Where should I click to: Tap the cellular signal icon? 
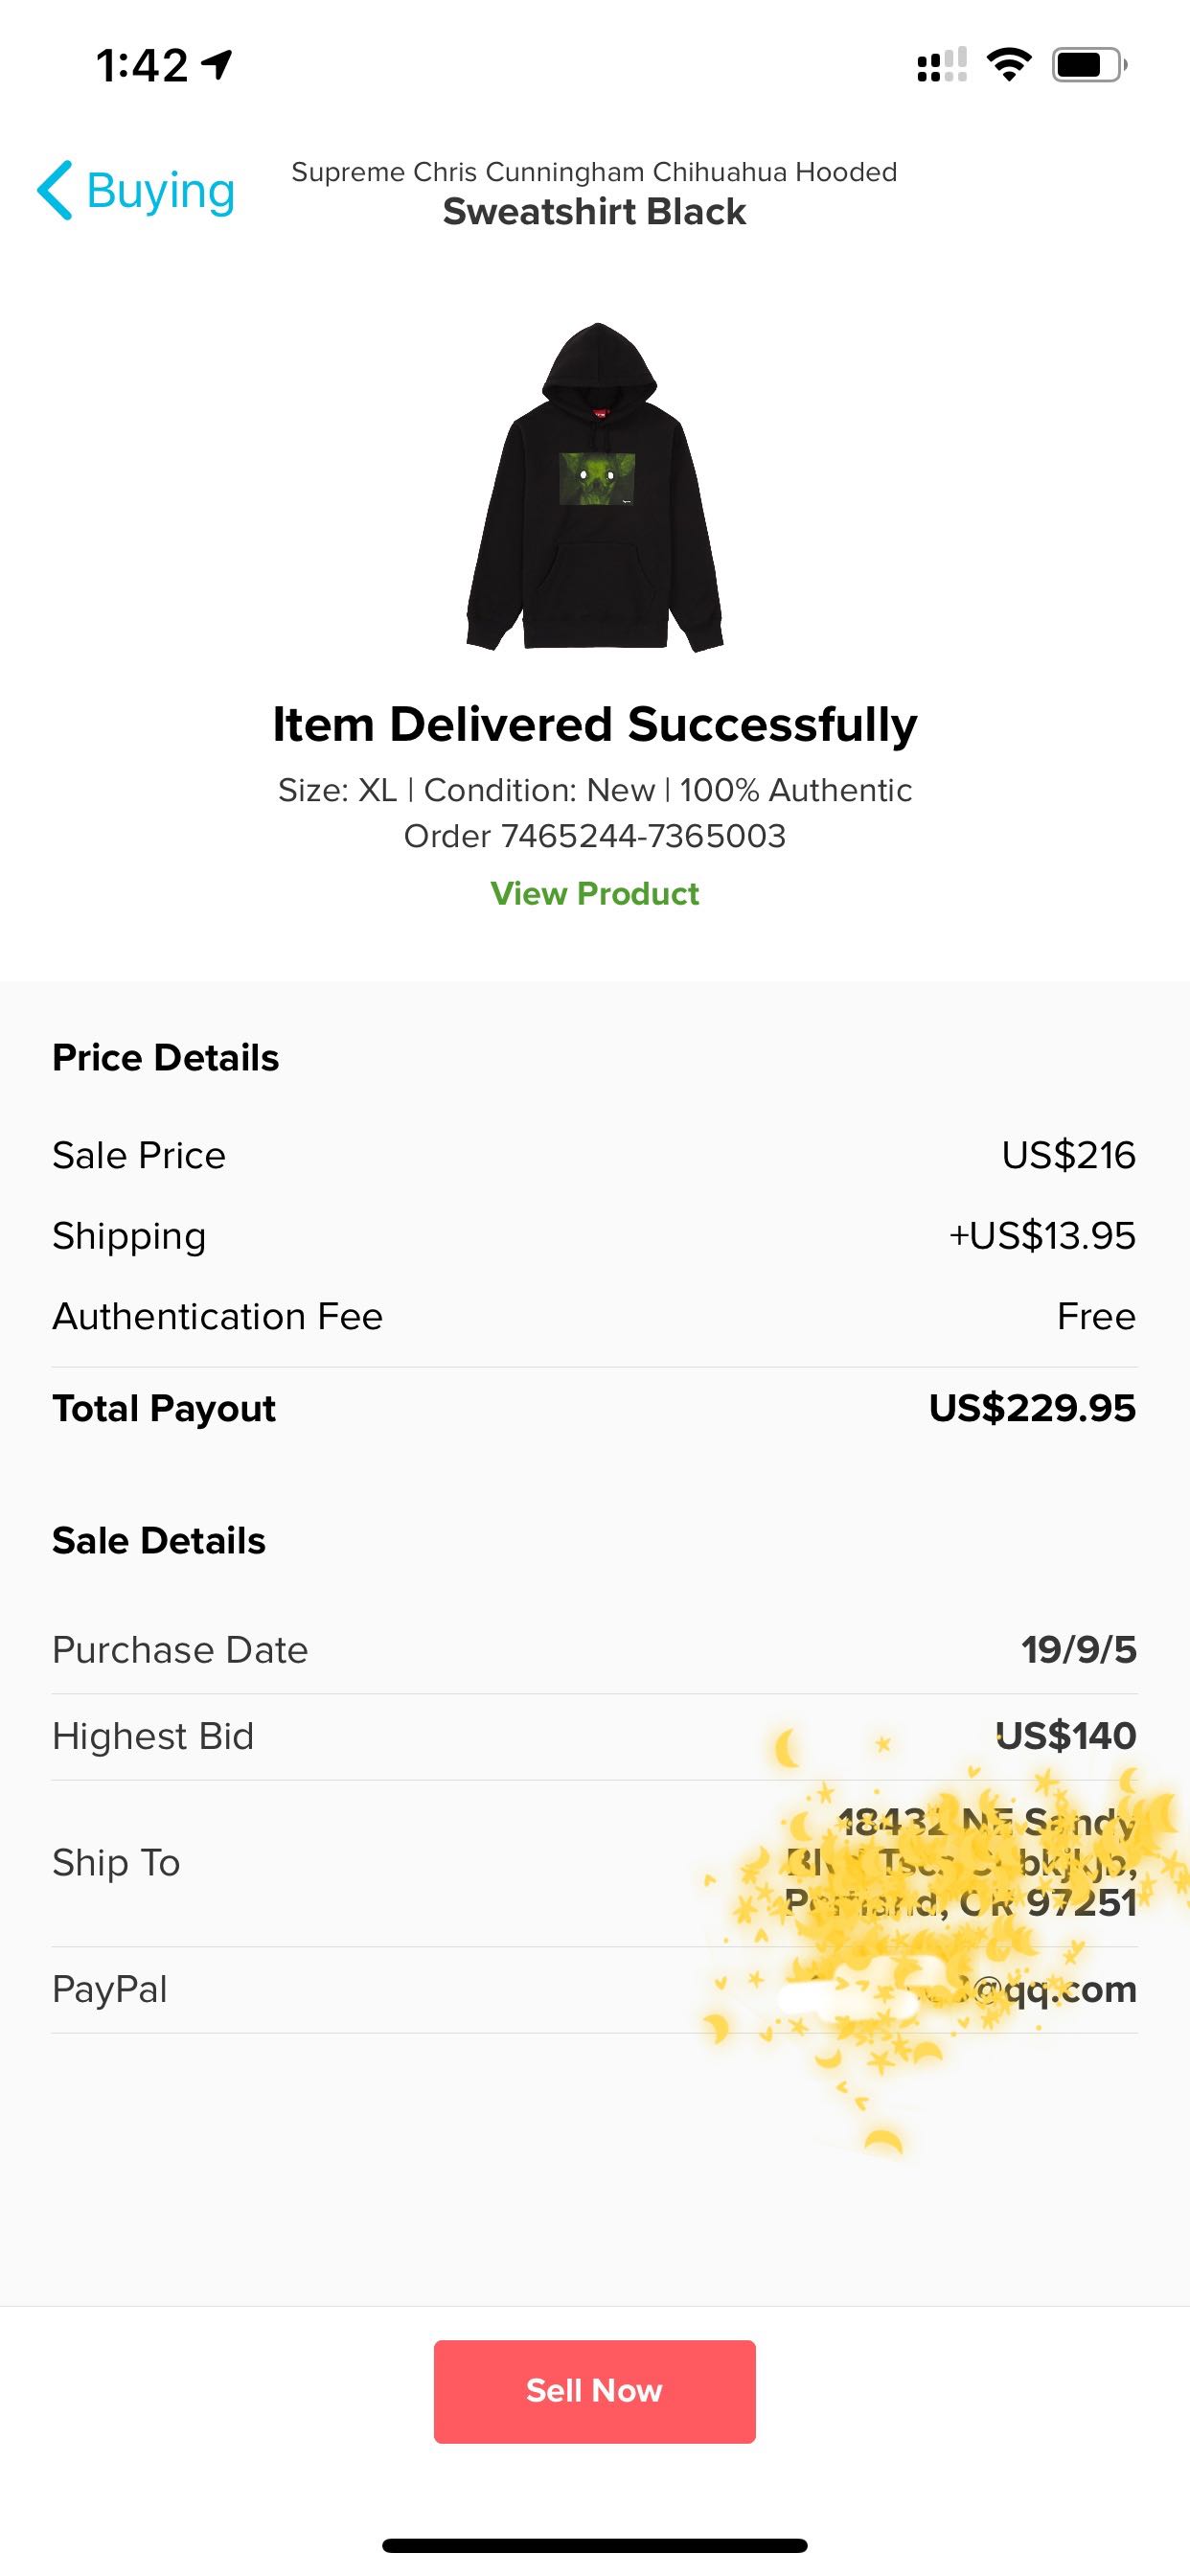[x=941, y=65]
